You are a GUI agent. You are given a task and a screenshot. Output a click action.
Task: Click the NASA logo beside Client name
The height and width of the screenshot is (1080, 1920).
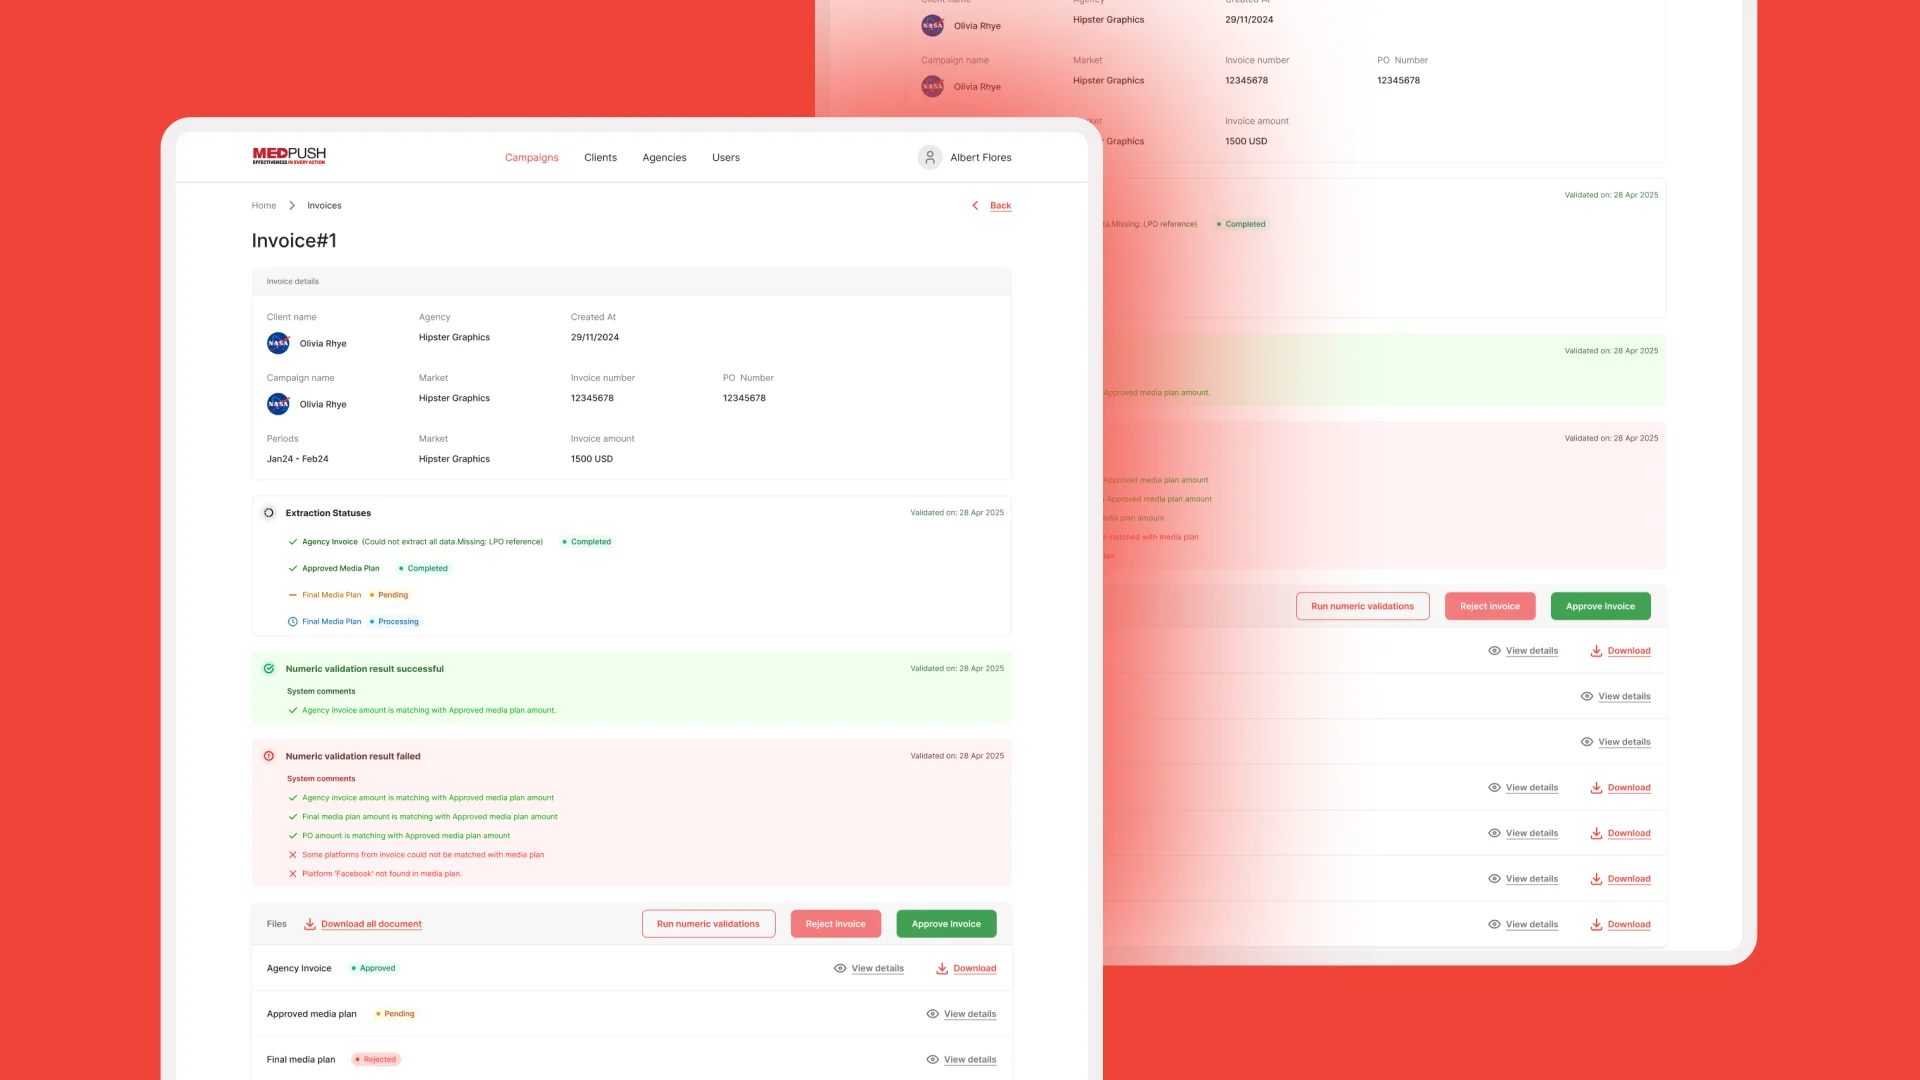point(278,343)
